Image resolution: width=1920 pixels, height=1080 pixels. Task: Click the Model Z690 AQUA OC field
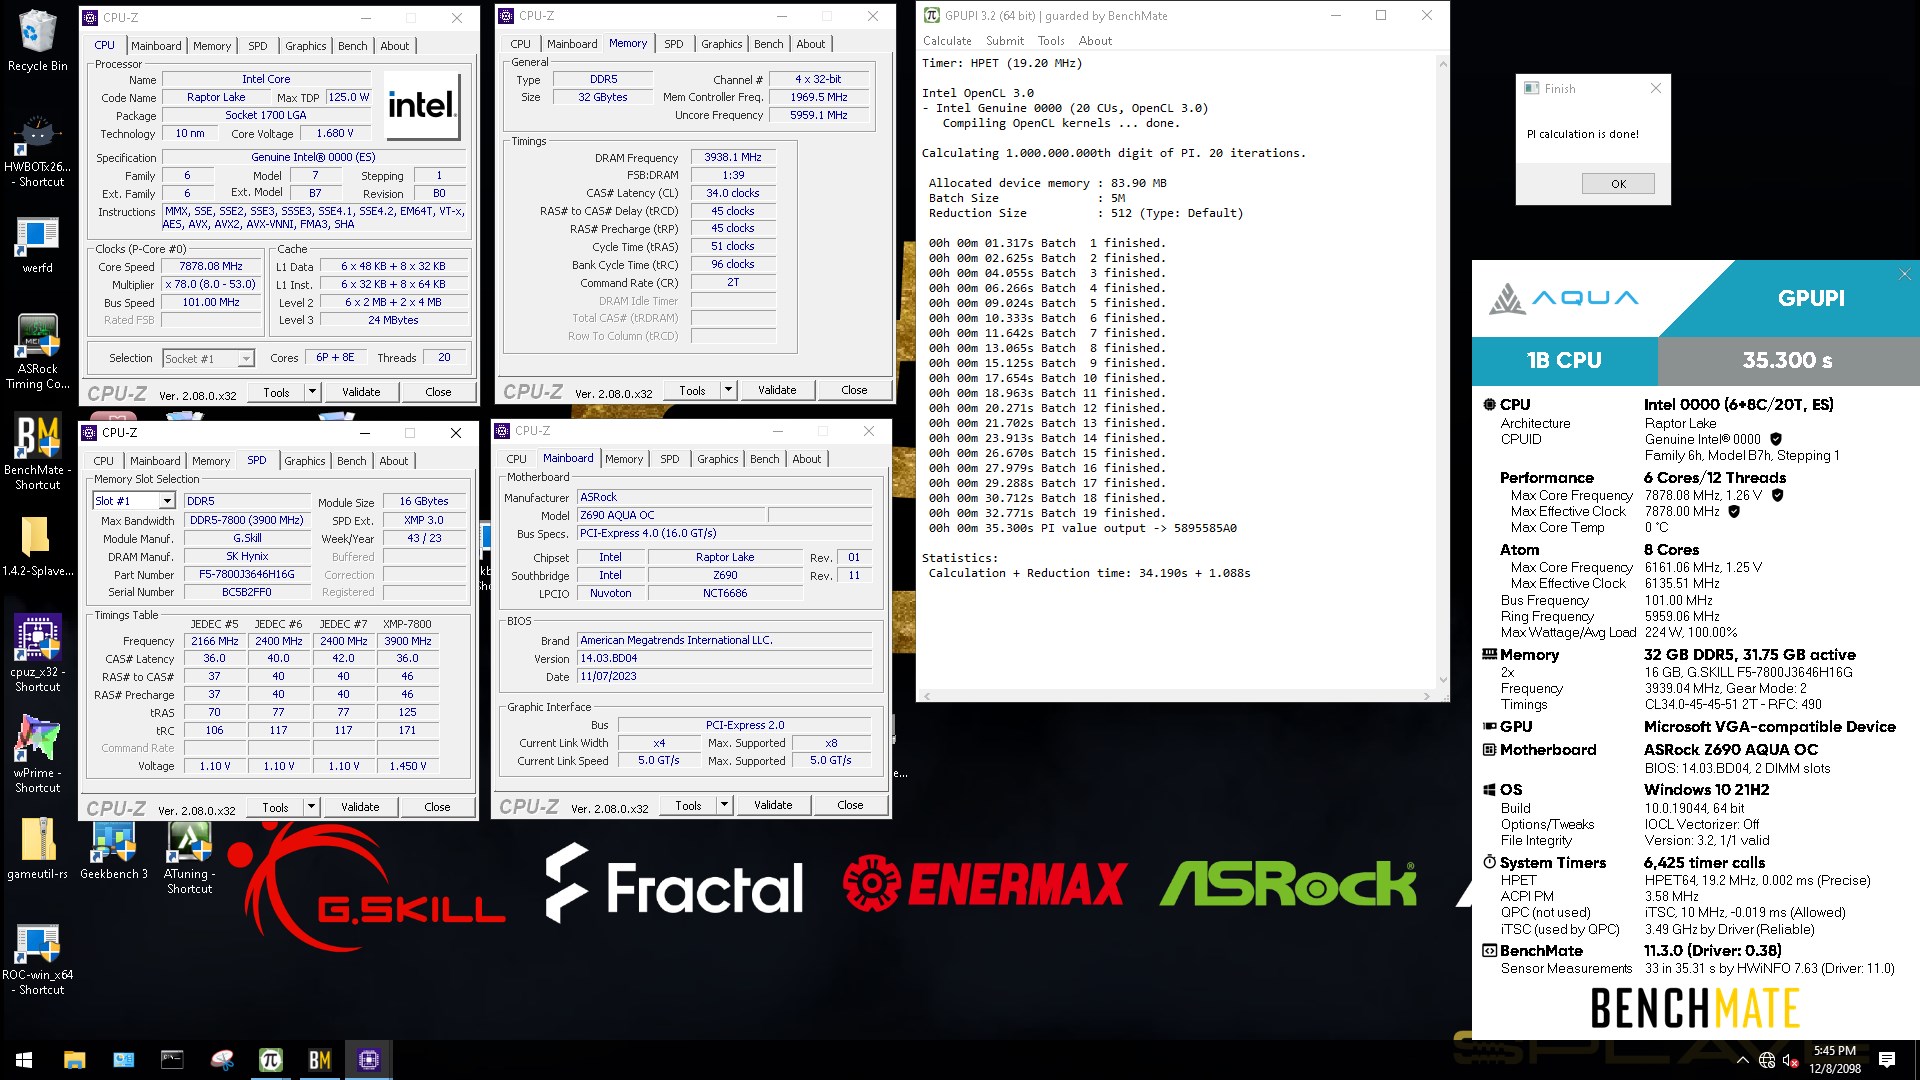click(671, 515)
